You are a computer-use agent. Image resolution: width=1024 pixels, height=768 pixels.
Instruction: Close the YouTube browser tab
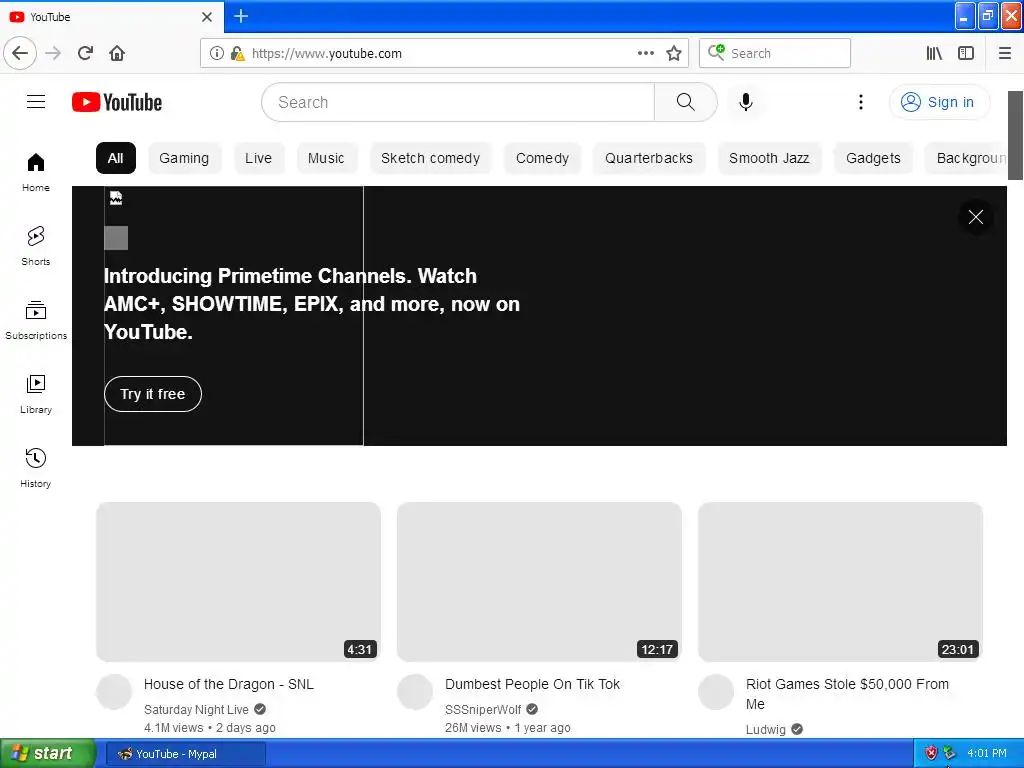207,16
